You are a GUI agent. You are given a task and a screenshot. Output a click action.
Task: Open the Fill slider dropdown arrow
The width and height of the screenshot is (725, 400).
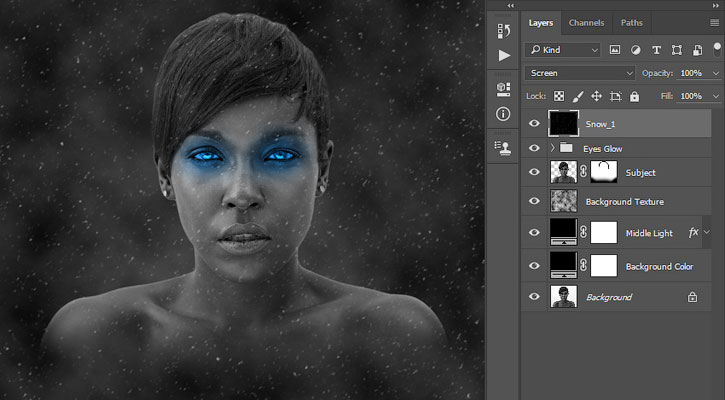click(x=716, y=96)
